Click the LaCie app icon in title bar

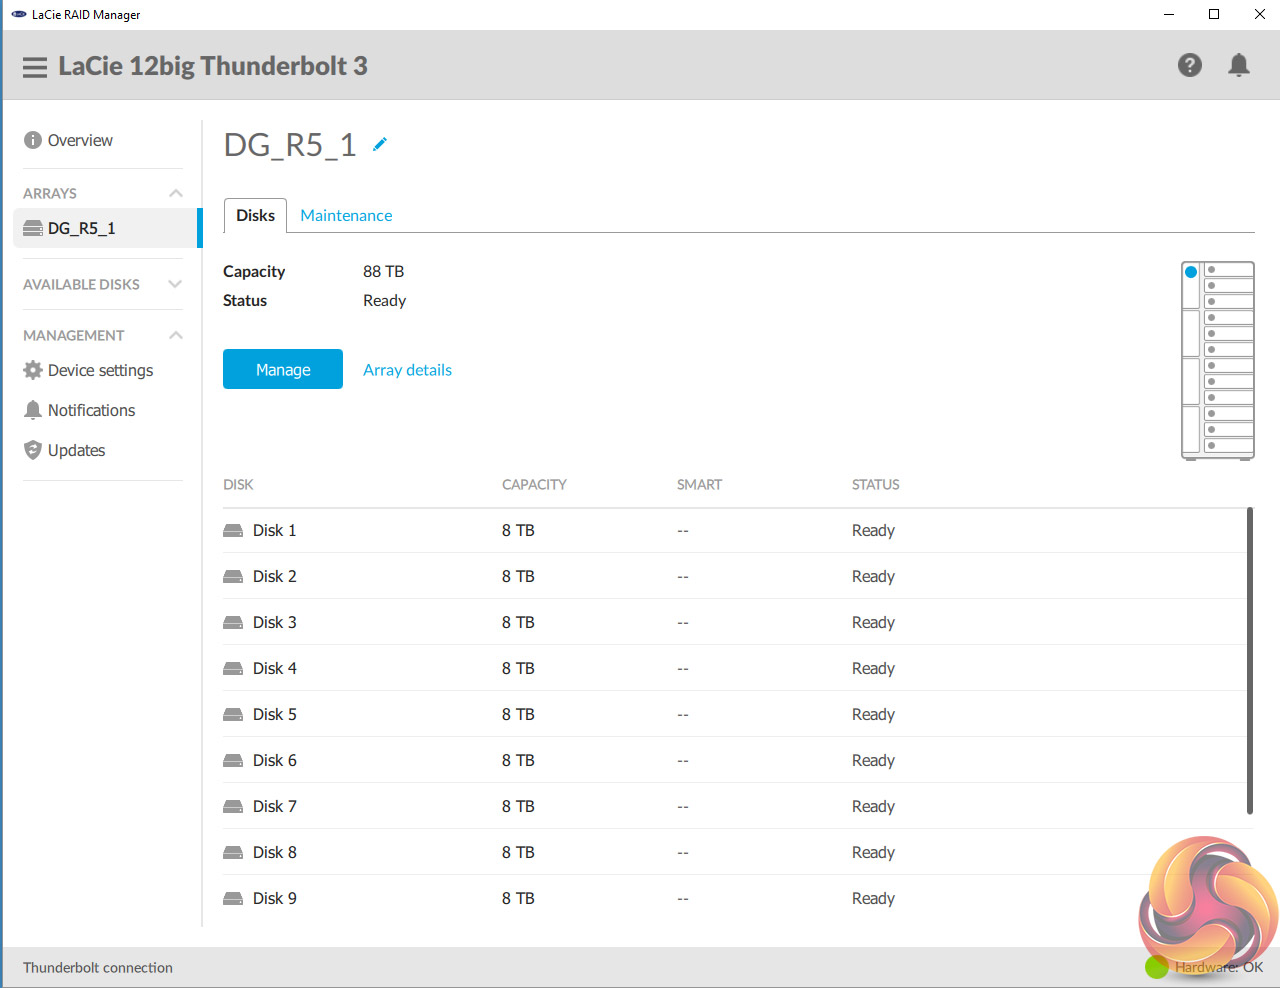click(x=19, y=14)
